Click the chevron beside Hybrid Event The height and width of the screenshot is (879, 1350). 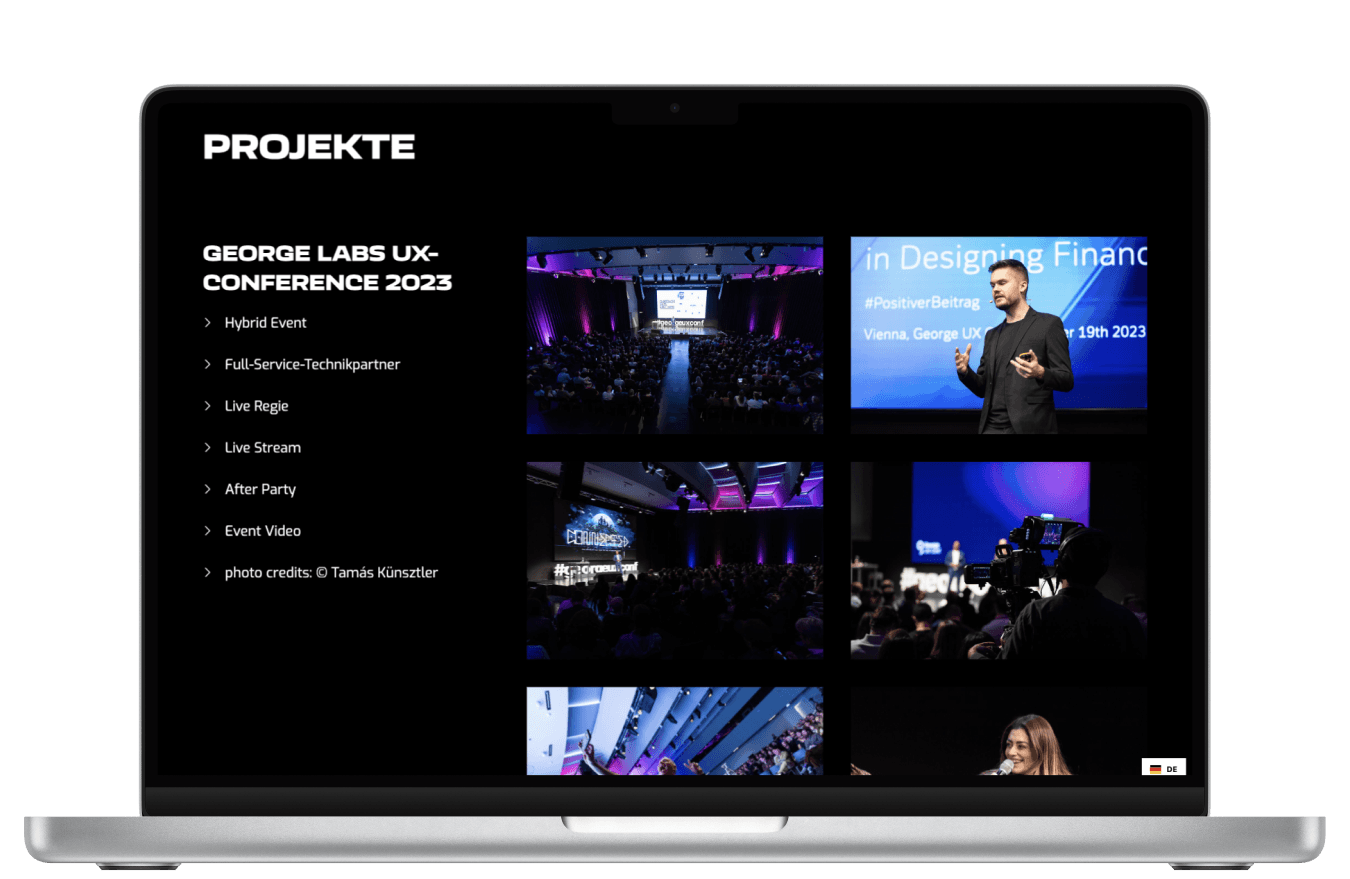[x=208, y=323]
